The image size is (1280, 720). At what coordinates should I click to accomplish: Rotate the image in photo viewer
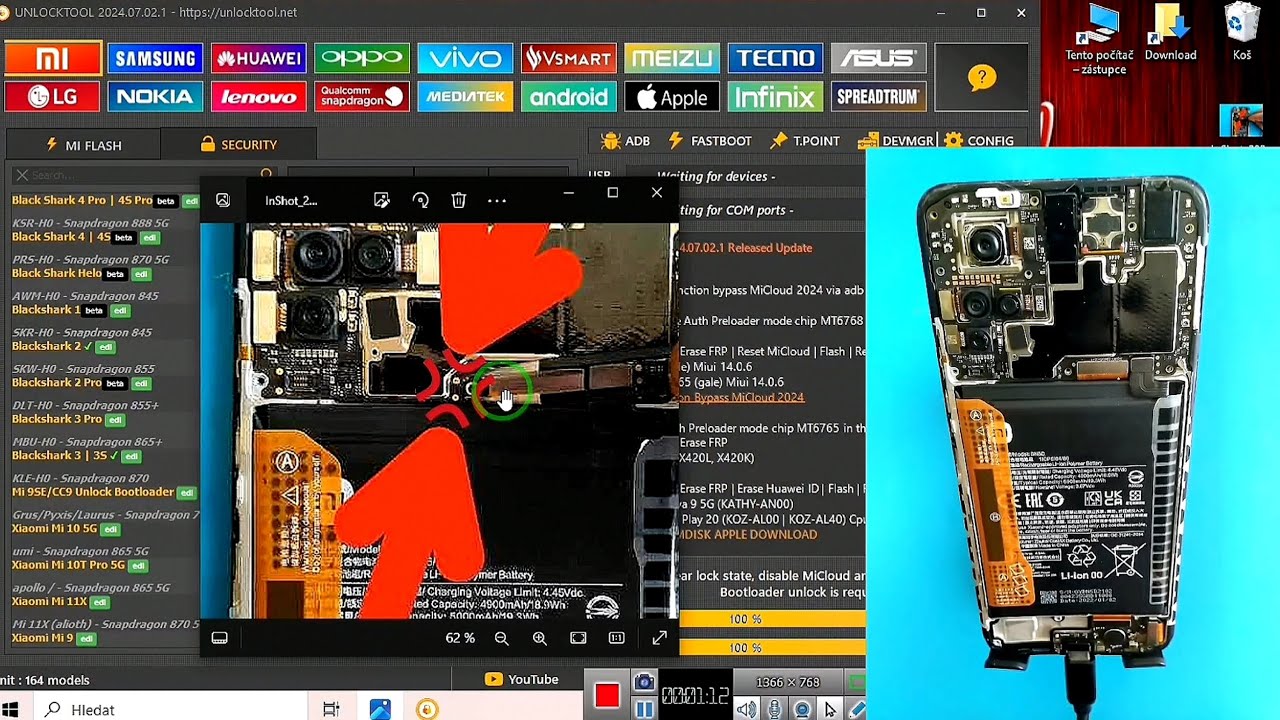point(420,200)
